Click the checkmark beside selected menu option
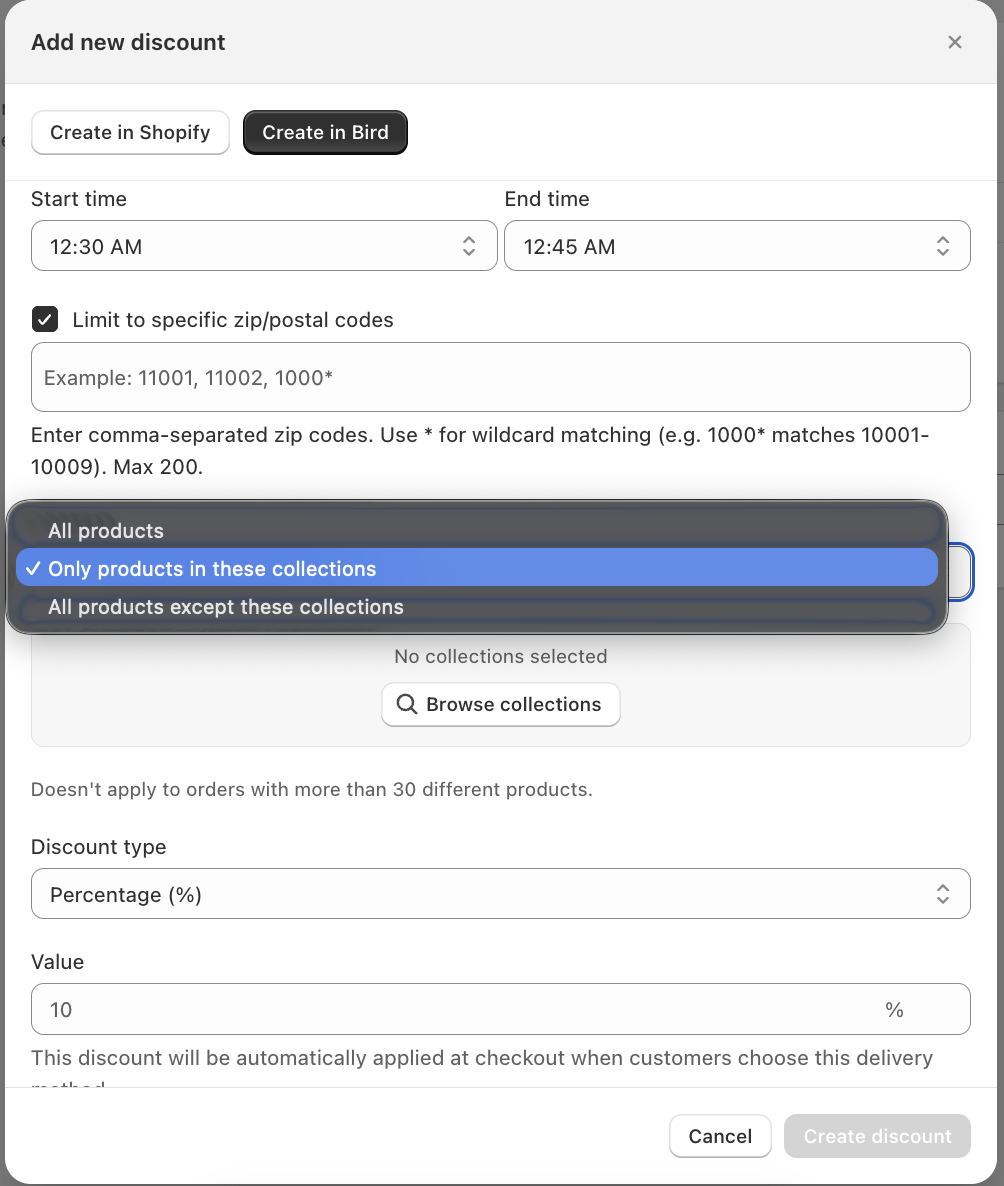 tap(33, 569)
